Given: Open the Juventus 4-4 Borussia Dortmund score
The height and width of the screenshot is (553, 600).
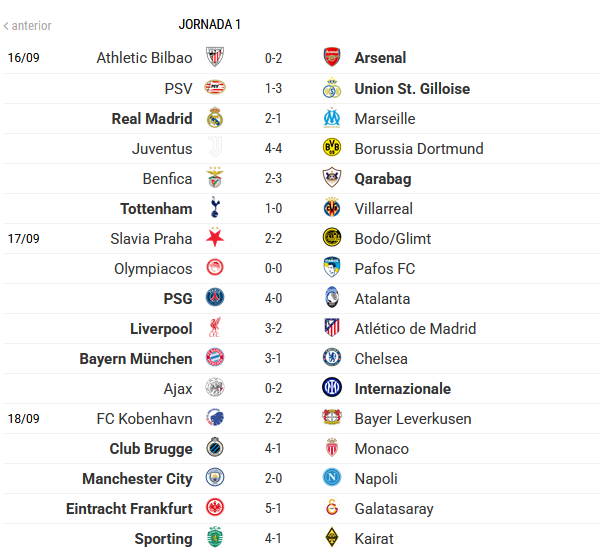Looking at the screenshot, I should [273, 148].
